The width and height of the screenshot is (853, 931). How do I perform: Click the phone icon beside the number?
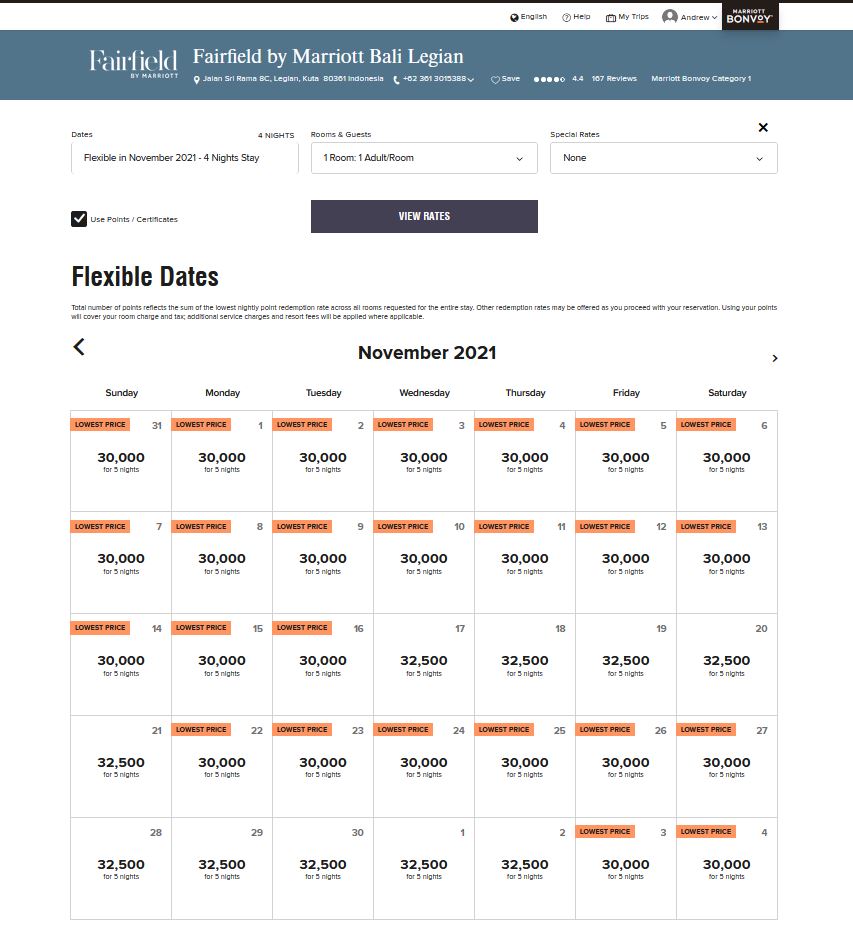pyautogui.click(x=397, y=80)
